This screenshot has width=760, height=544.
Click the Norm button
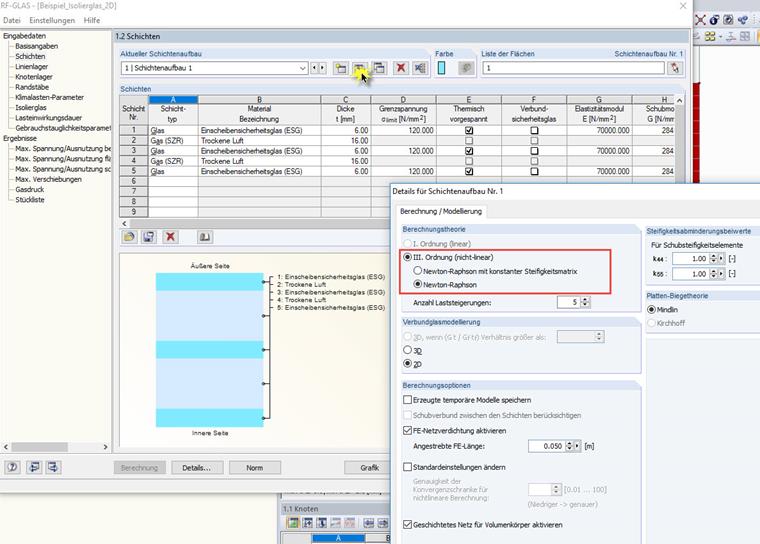[x=254, y=468]
